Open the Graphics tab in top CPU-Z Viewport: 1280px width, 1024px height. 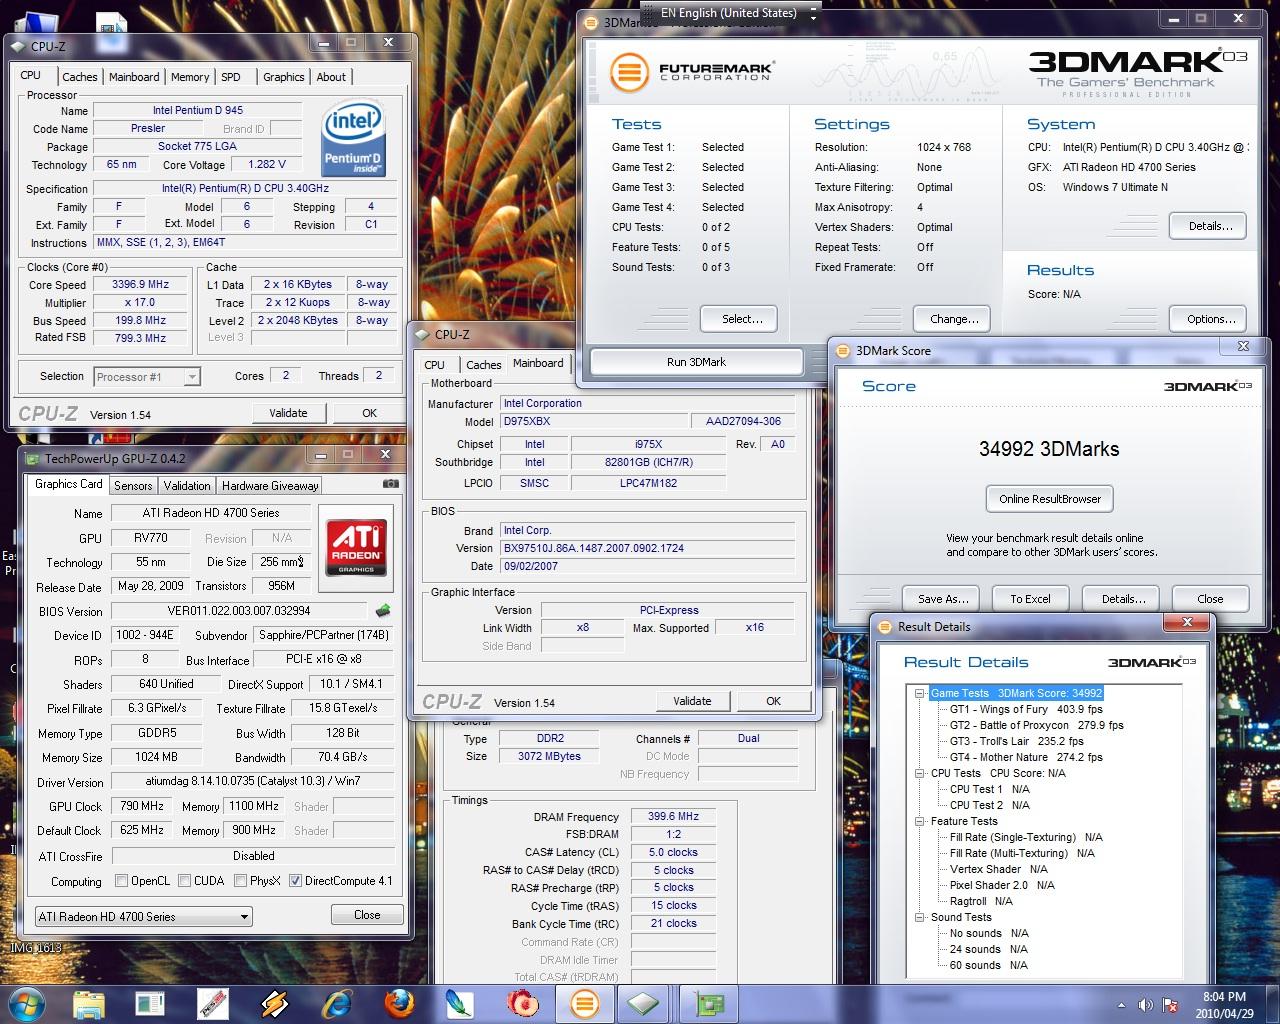(x=283, y=77)
